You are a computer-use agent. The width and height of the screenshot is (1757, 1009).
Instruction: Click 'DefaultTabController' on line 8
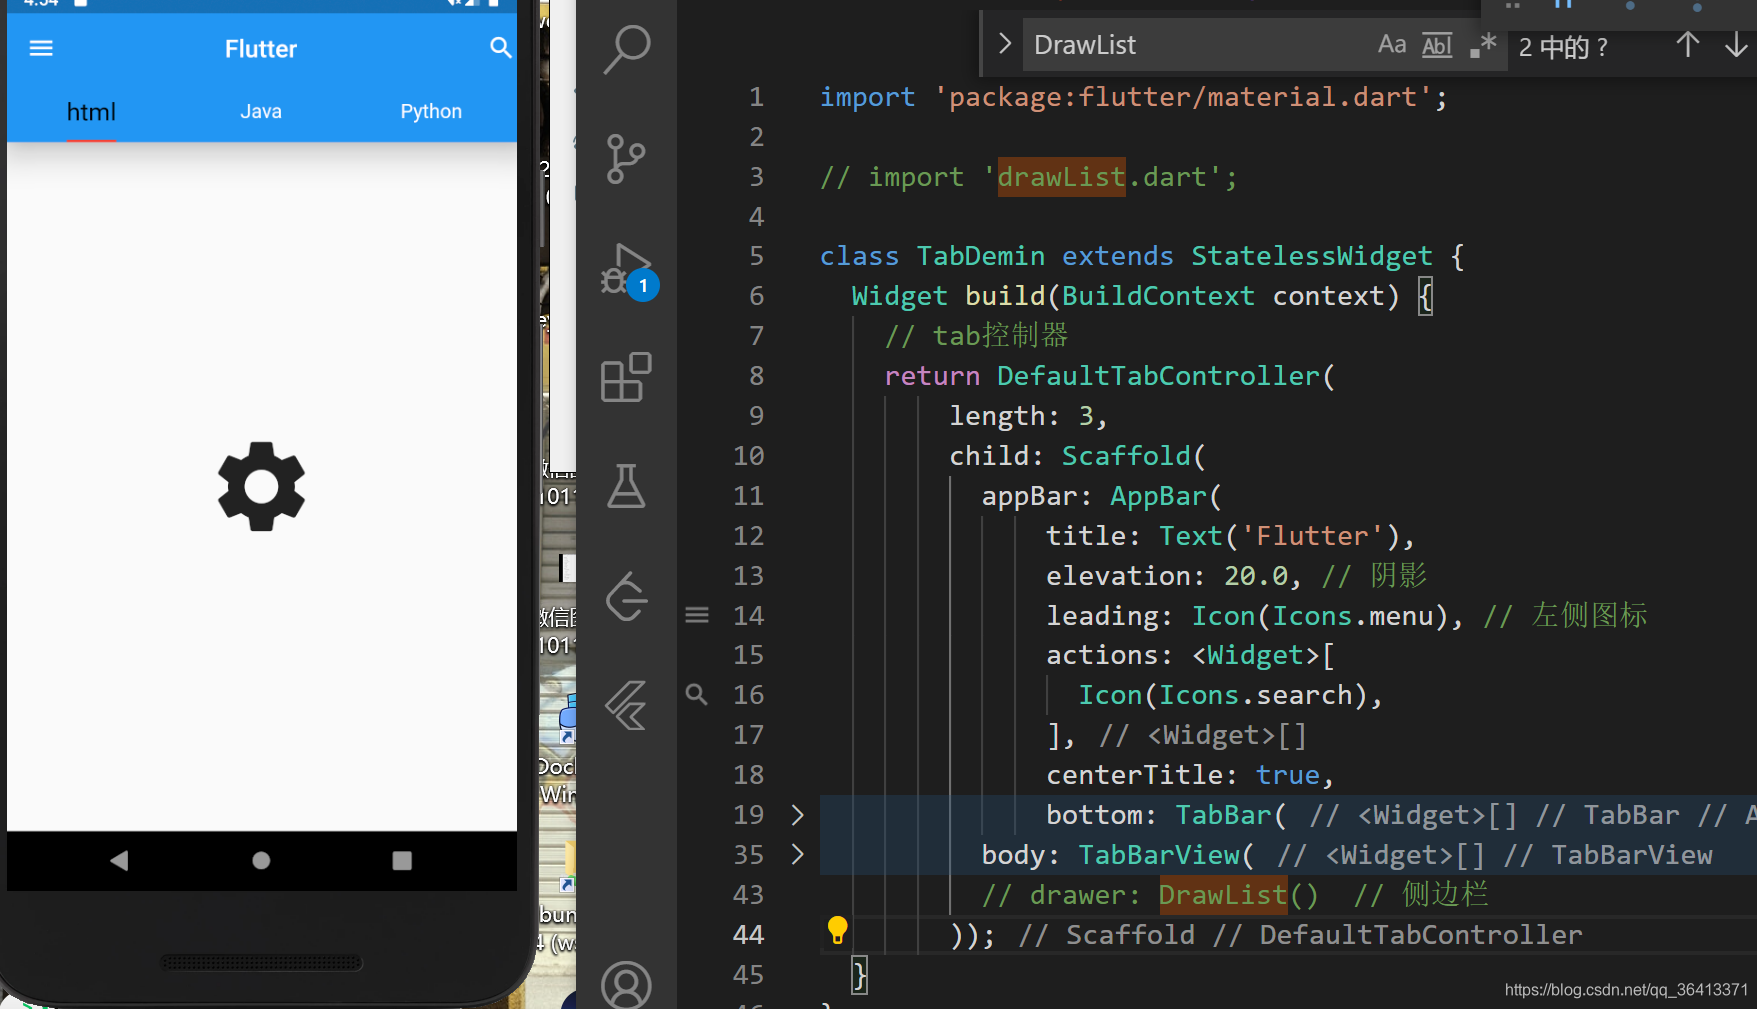click(x=1159, y=376)
